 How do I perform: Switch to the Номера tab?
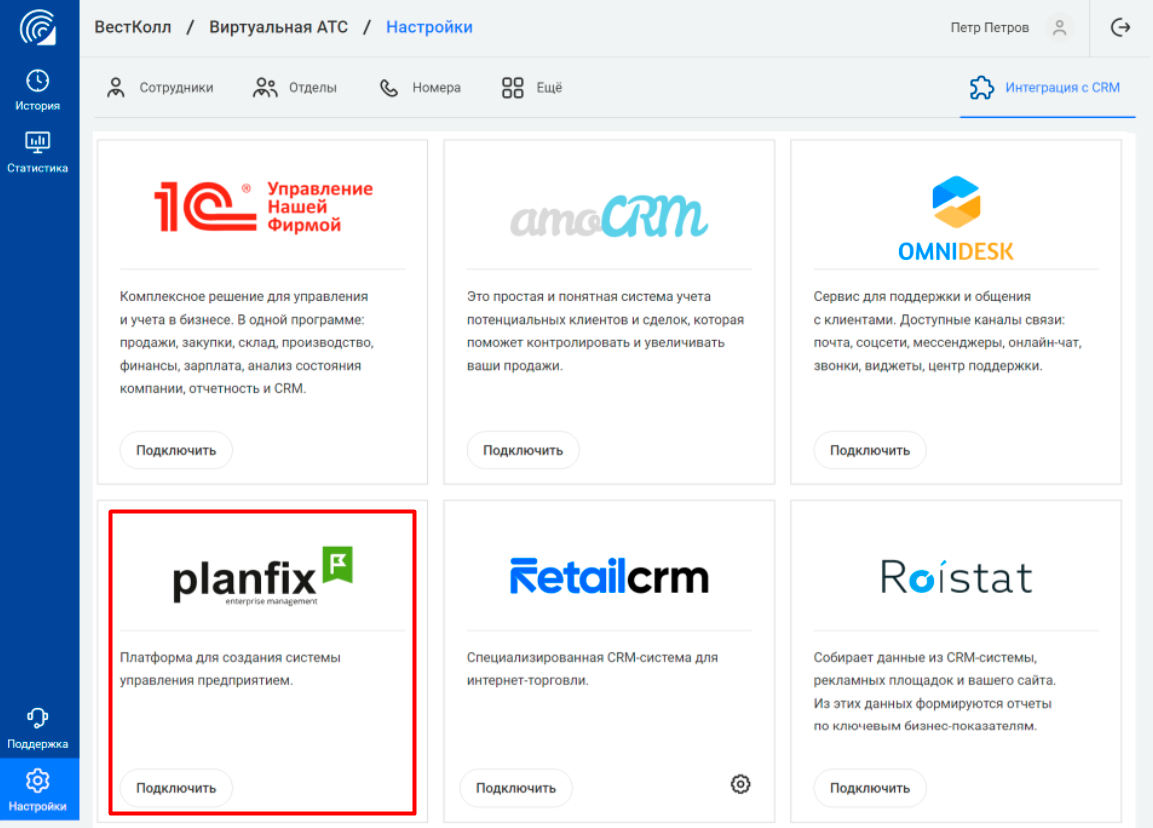[x=420, y=88]
